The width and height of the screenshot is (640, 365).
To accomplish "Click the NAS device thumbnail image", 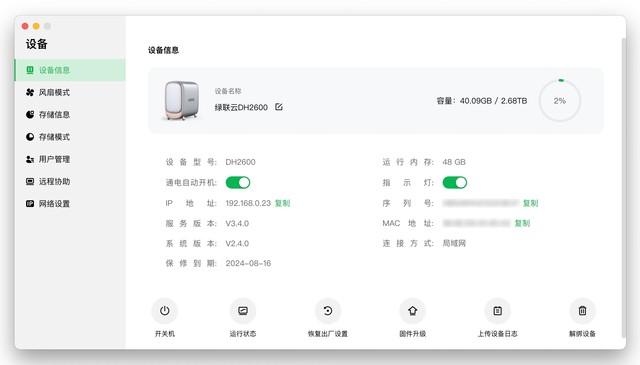I will pos(182,100).
